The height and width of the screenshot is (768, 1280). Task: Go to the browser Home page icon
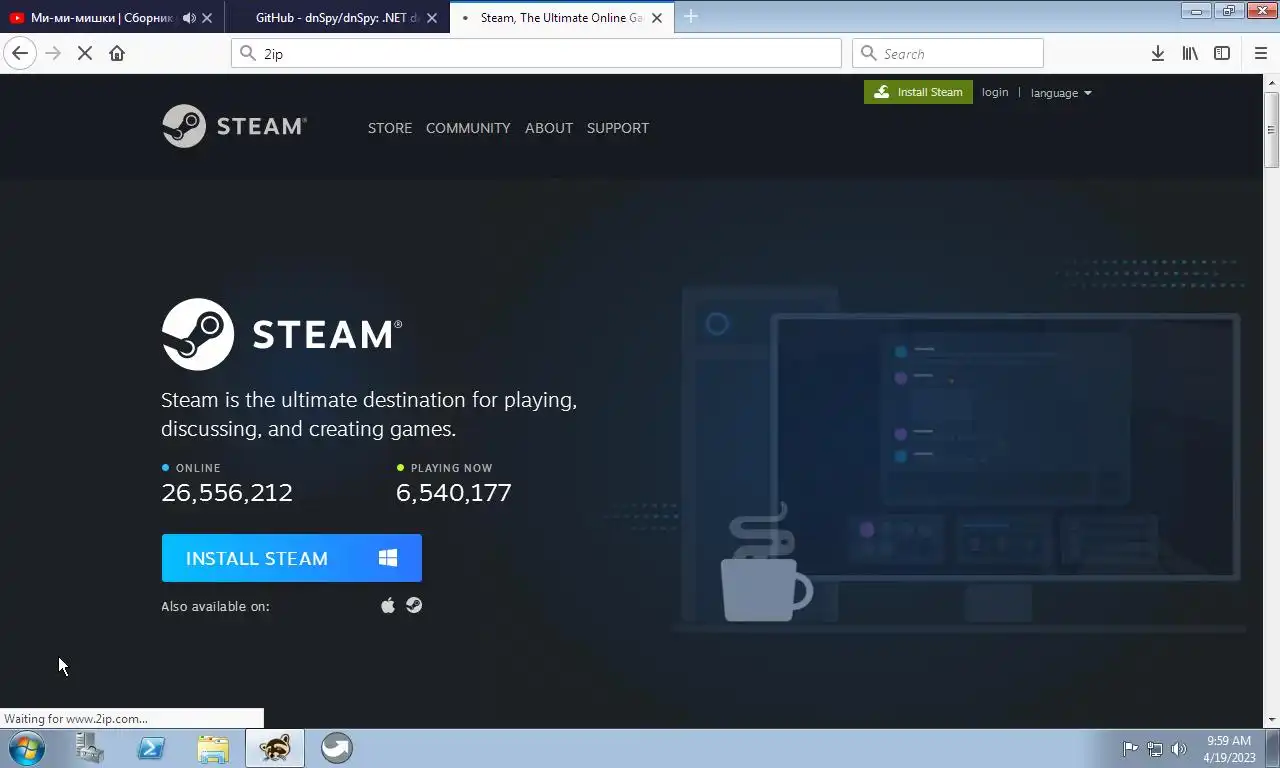pyautogui.click(x=117, y=53)
